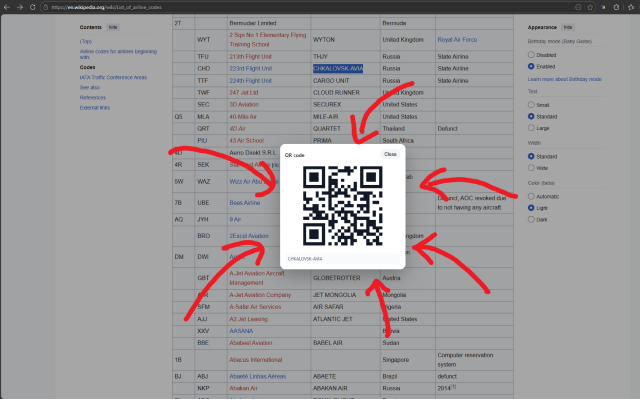
Task: Open Abacus International link
Action: [256, 360]
